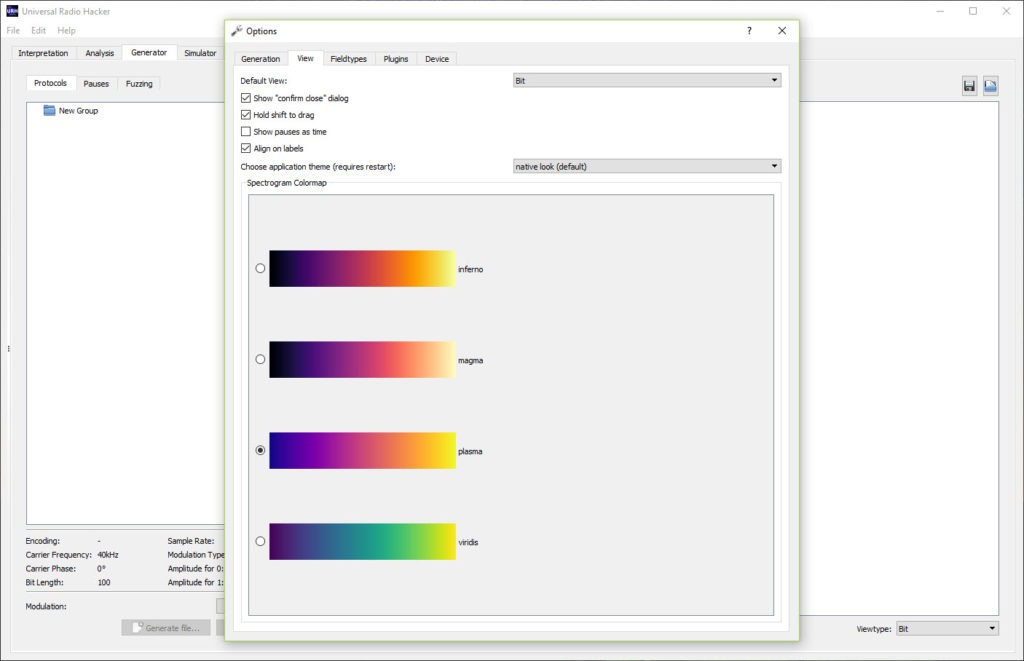Viewport: 1024px width, 661px height.
Task: Click the magma gradient swatch
Action: pos(362,359)
